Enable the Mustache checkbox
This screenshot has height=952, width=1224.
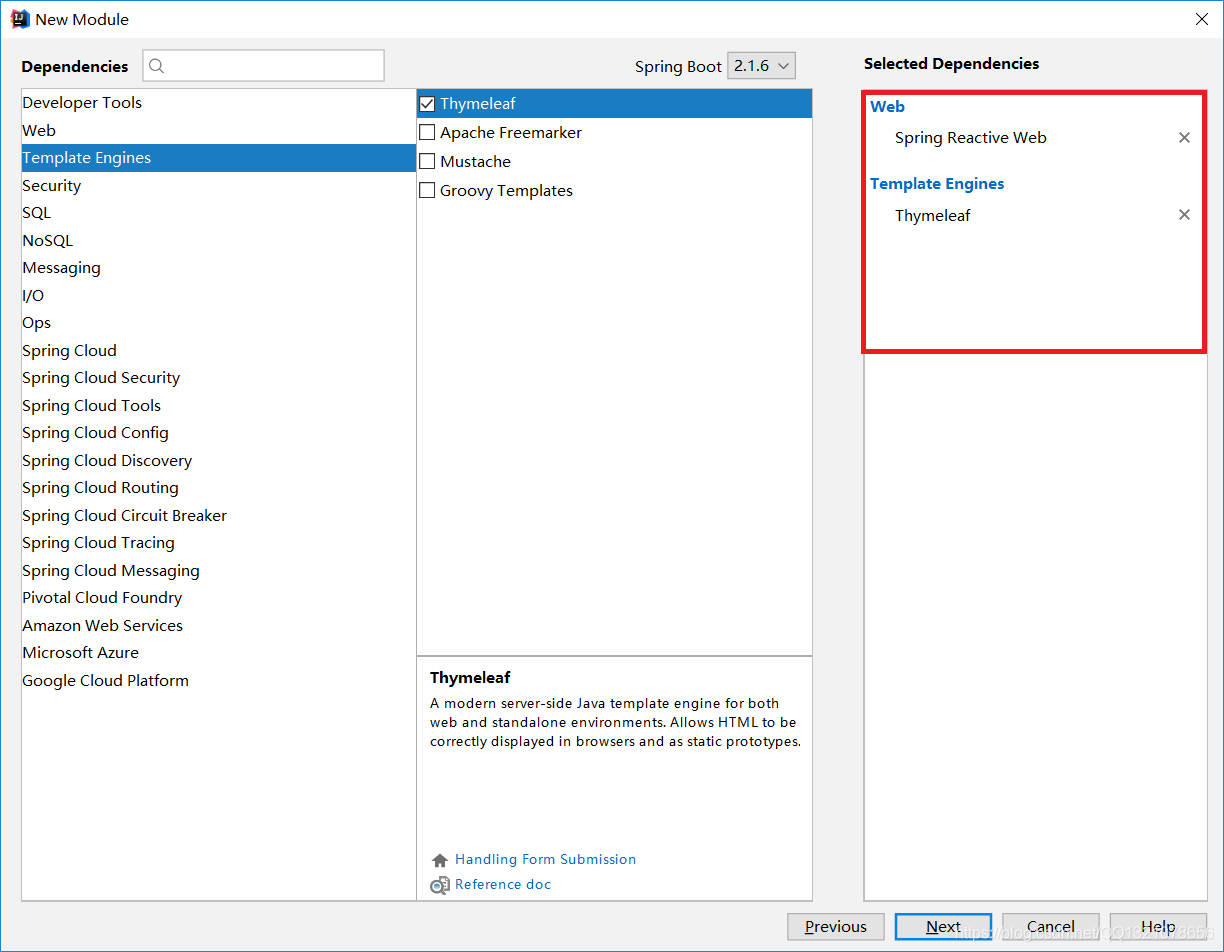click(427, 162)
